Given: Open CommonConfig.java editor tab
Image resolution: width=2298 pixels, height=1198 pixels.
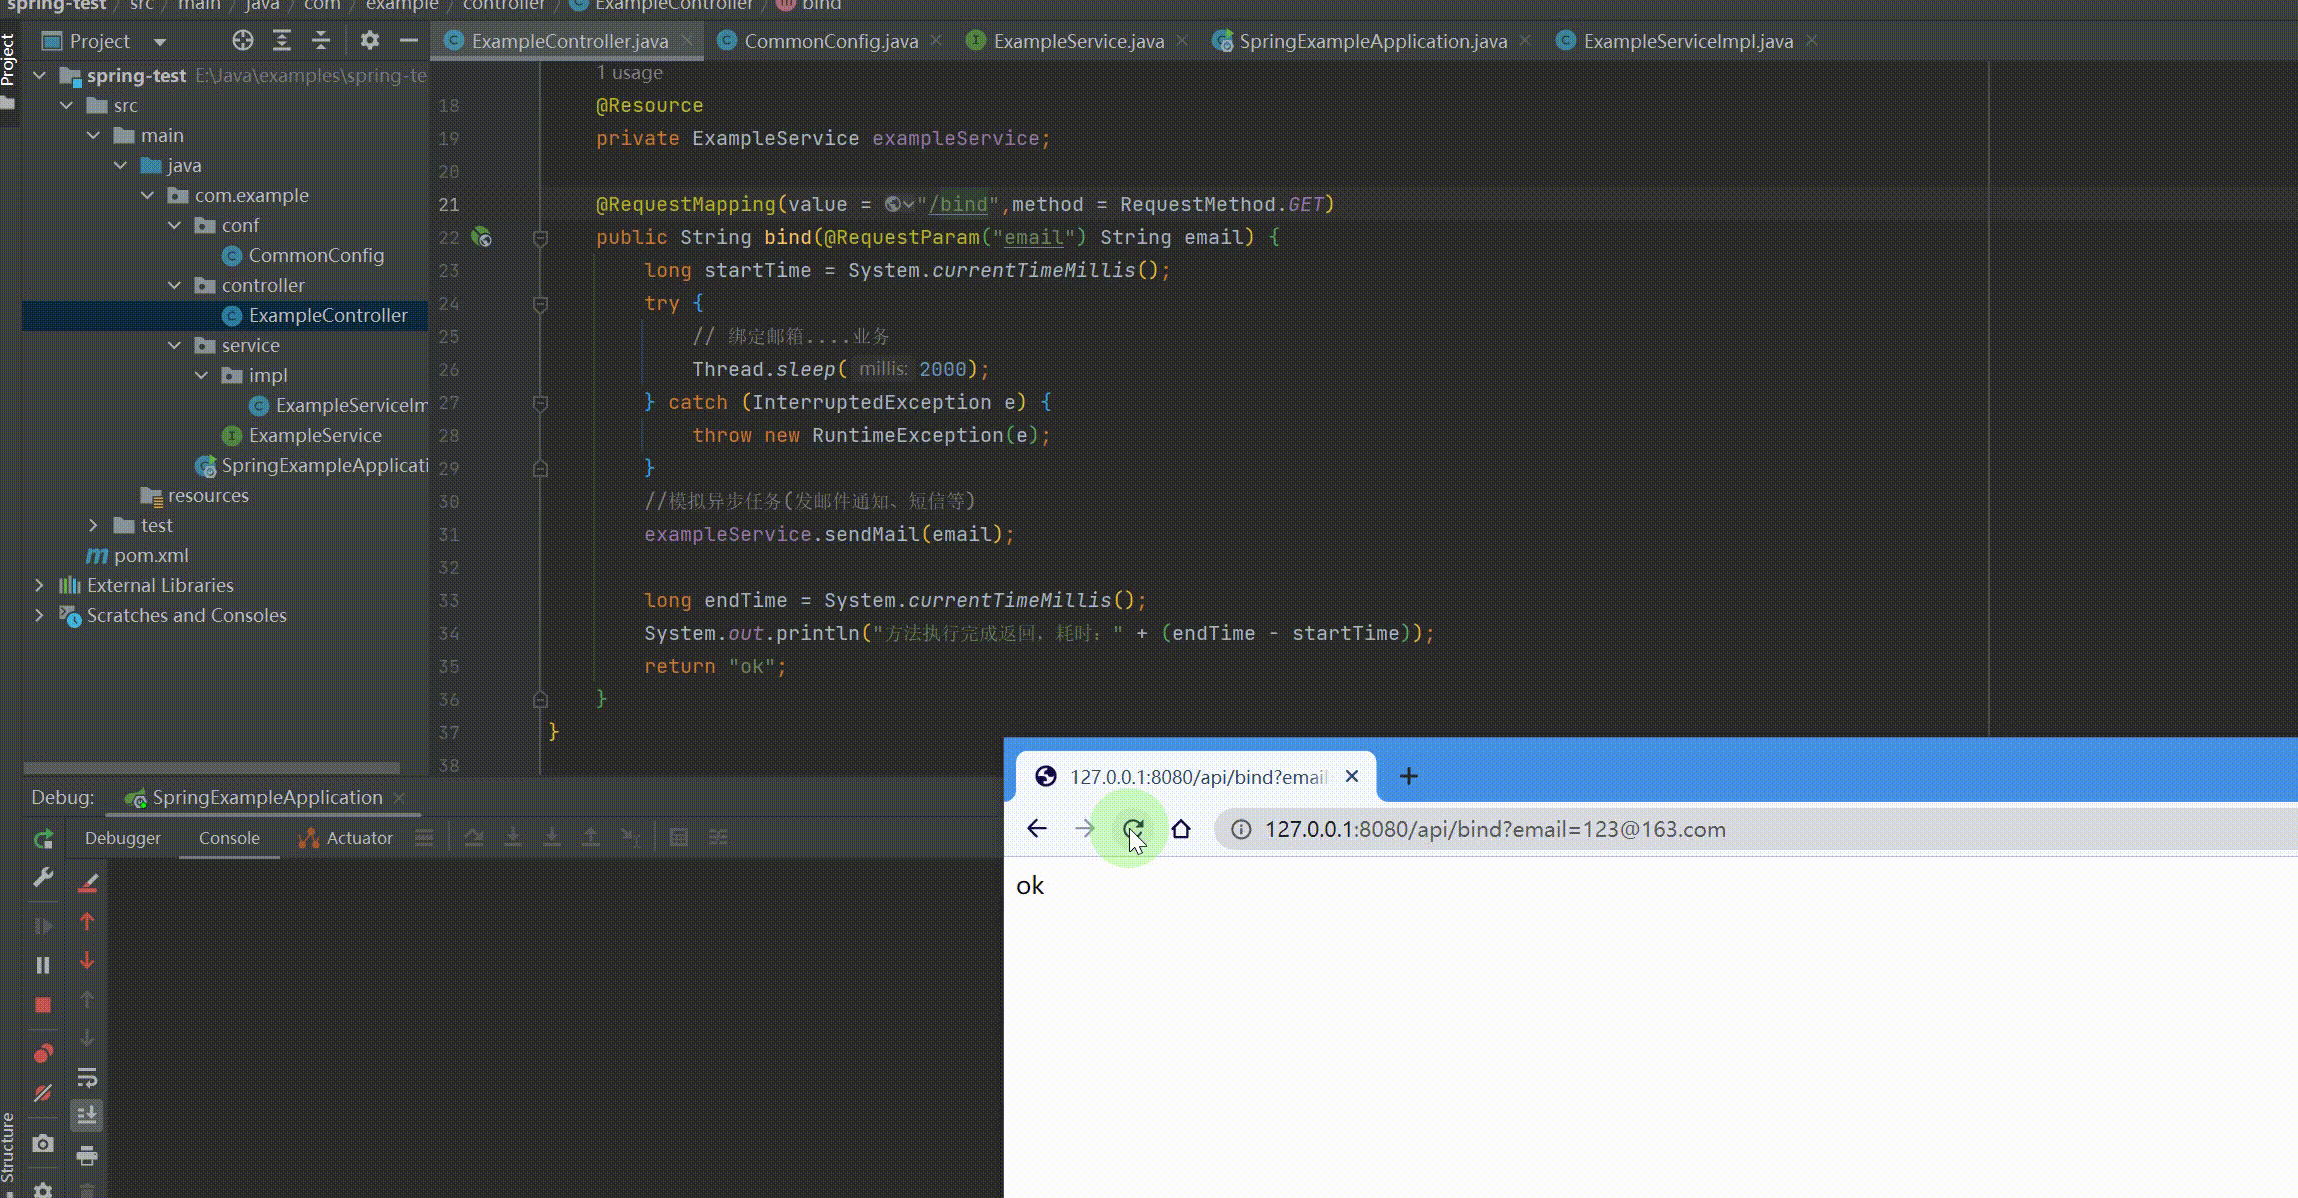Looking at the screenshot, I should pos(830,41).
